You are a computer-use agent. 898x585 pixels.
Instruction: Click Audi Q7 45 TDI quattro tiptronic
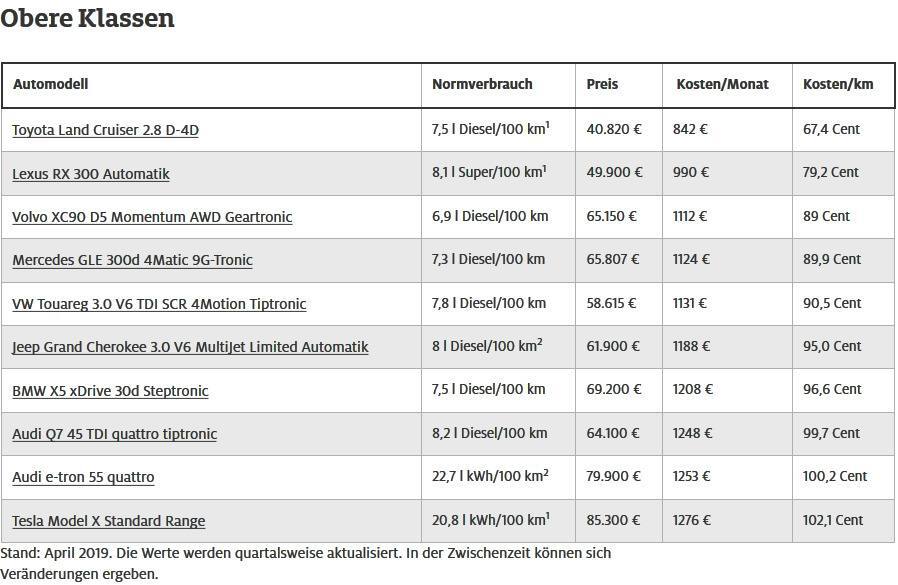[x=114, y=434]
